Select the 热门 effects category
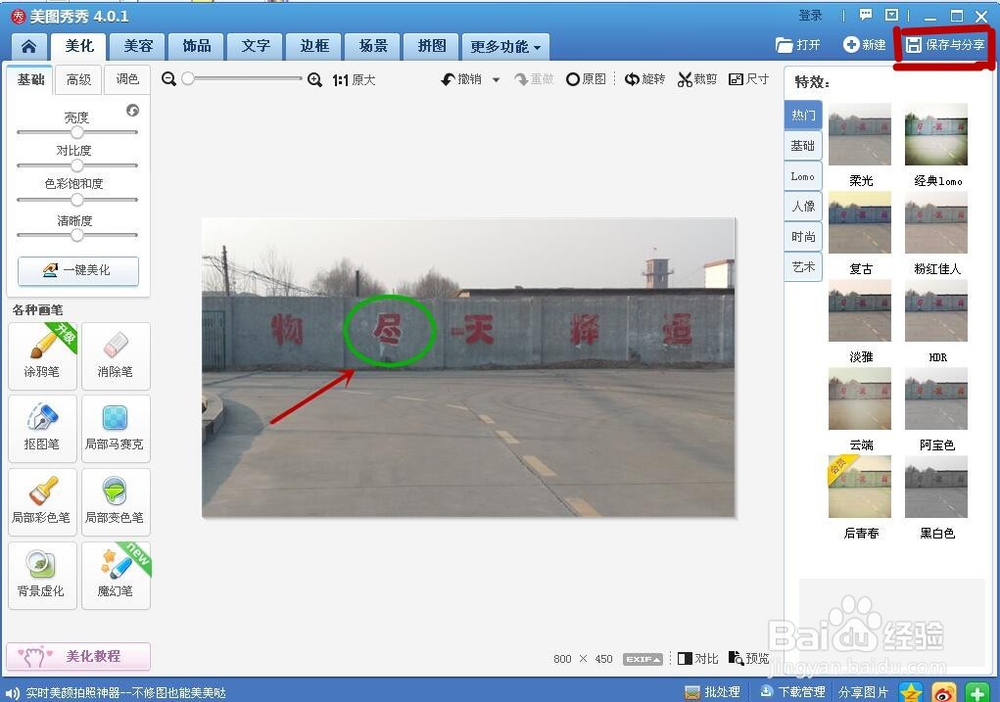Viewport: 1000px width, 702px height. coord(803,115)
